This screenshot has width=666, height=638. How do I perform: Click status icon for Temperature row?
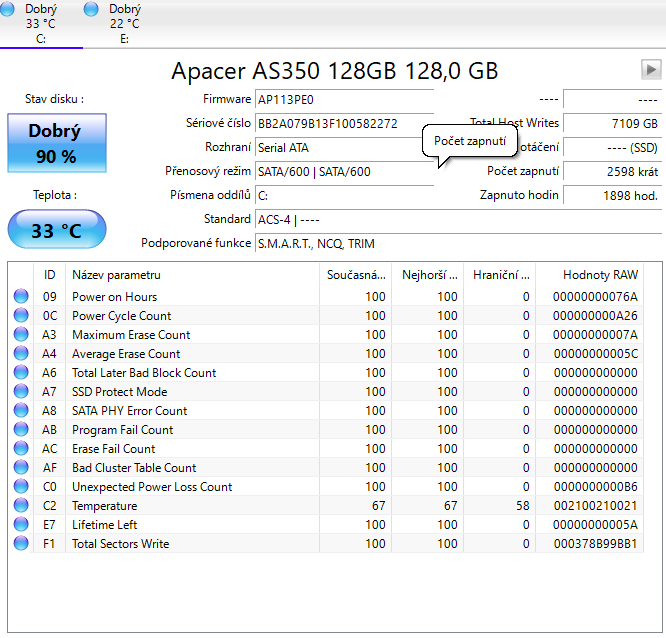(x=21, y=506)
